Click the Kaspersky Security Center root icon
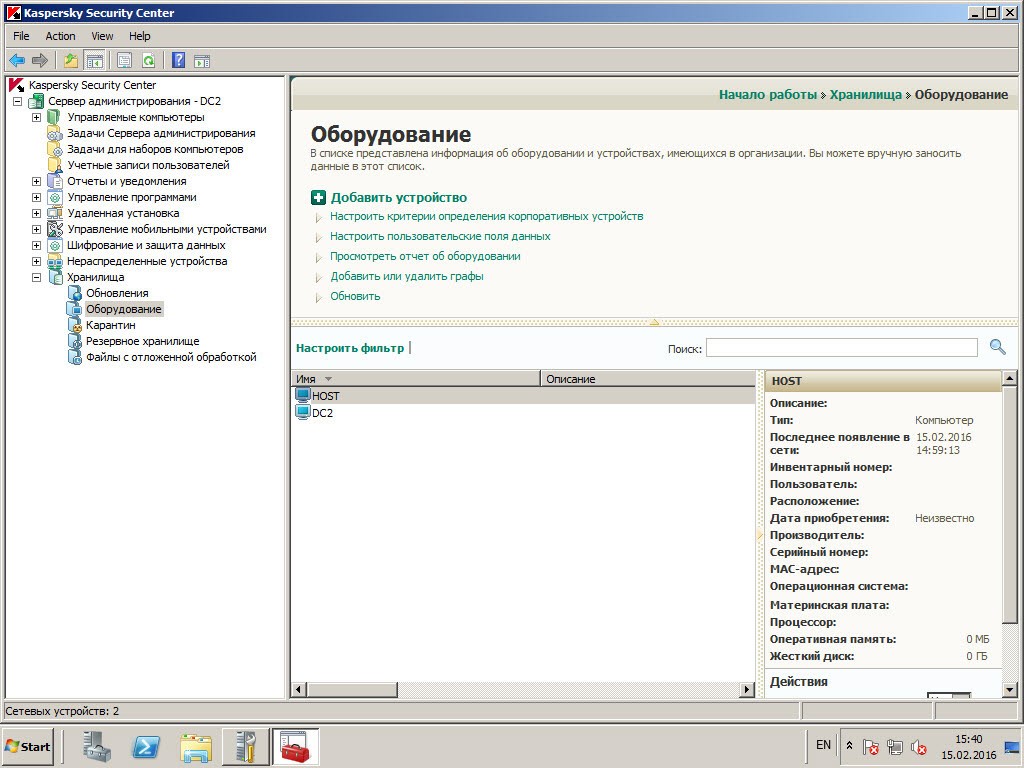This screenshot has height=768, width=1024. click(16, 85)
